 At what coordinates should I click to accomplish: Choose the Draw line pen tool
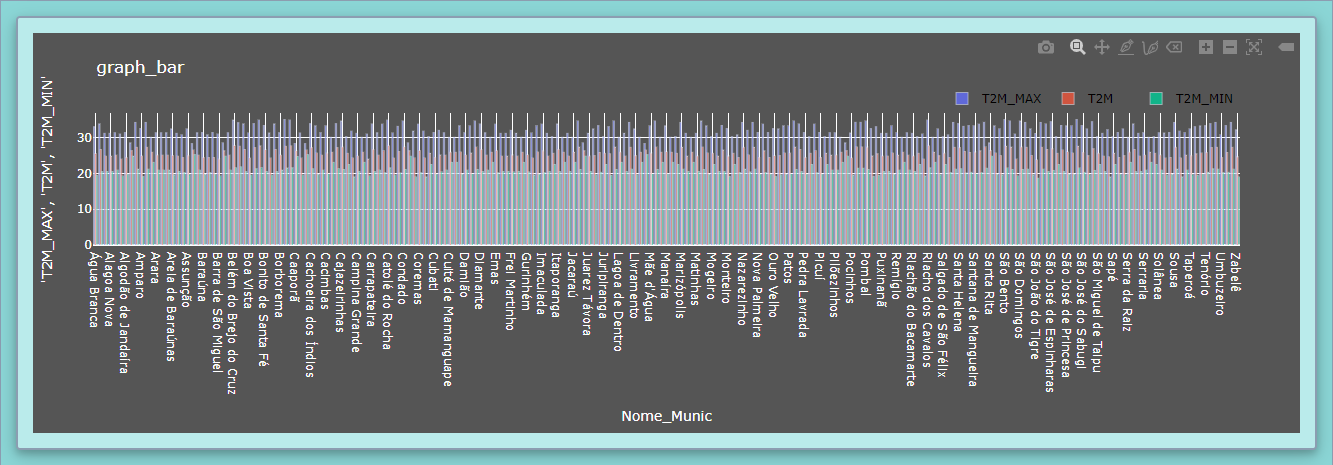point(1126,47)
